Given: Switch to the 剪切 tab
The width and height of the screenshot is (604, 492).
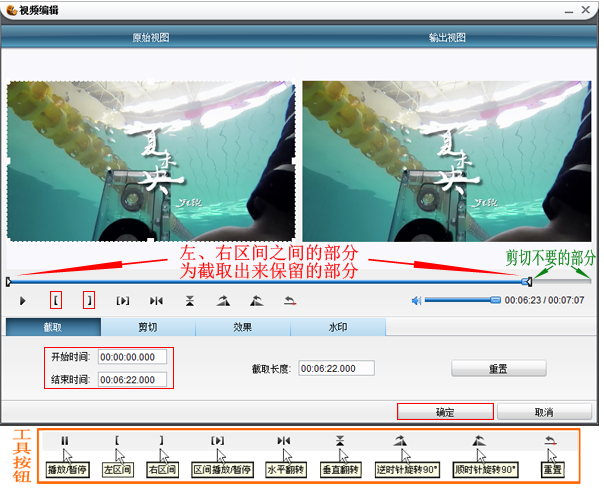Looking at the screenshot, I should click(148, 327).
